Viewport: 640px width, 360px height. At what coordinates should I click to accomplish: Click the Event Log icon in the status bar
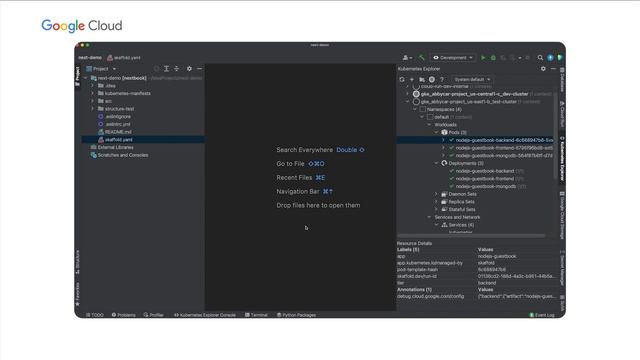point(531,315)
